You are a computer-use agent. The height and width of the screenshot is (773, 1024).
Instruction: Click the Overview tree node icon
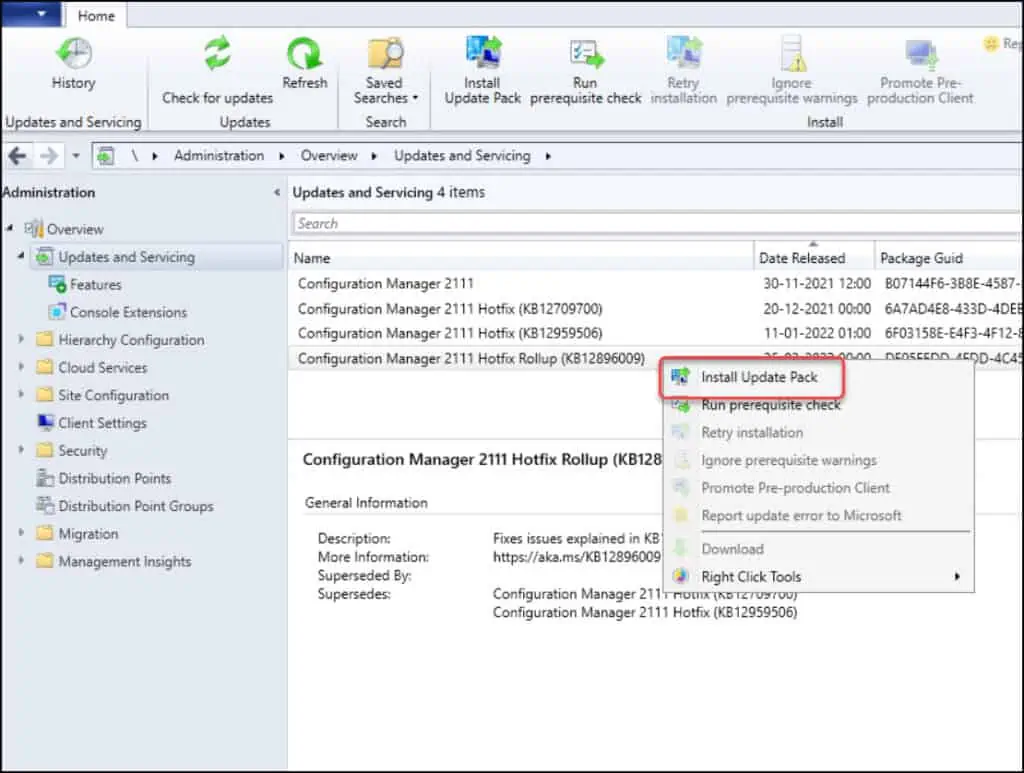tap(33, 229)
